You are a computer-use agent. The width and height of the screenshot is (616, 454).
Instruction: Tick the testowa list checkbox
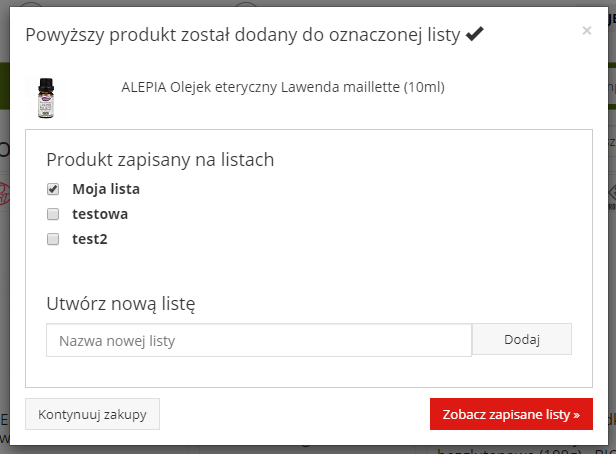tap(53, 214)
